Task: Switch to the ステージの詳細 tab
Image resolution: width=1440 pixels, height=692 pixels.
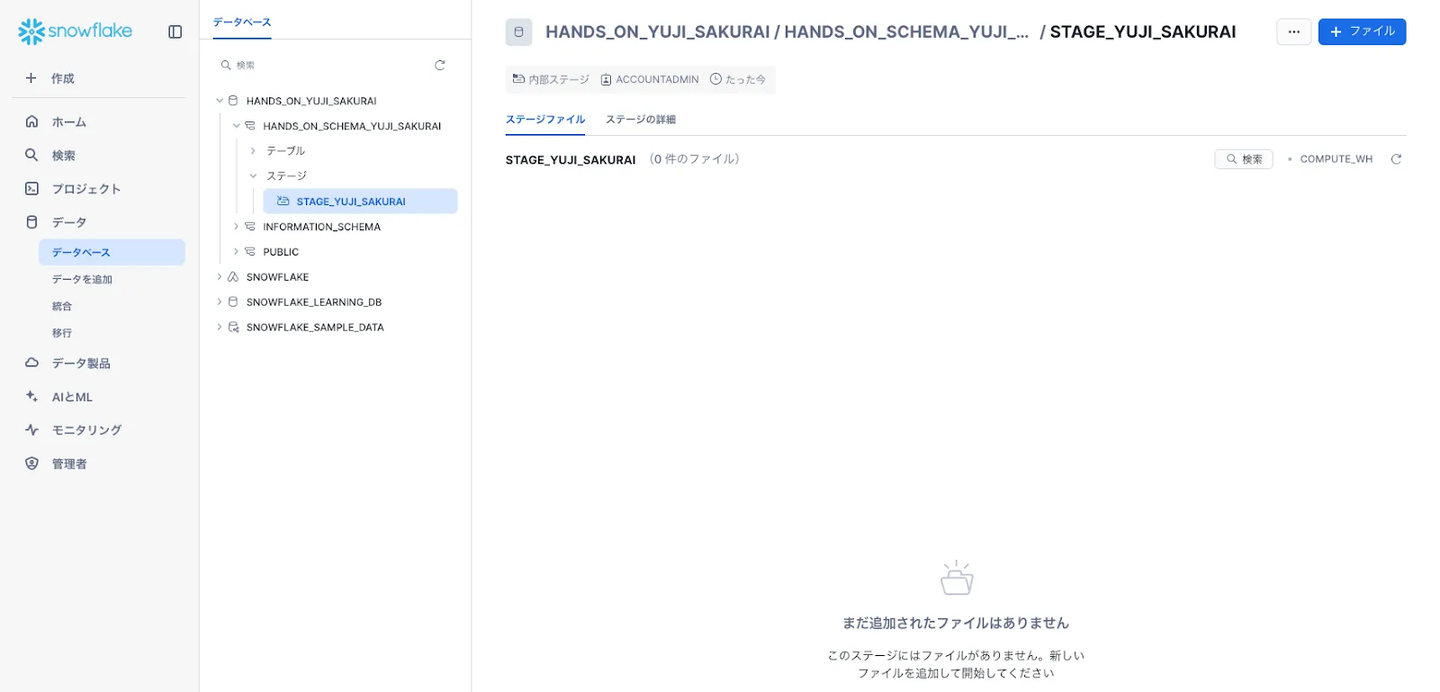Action: pos(640,119)
